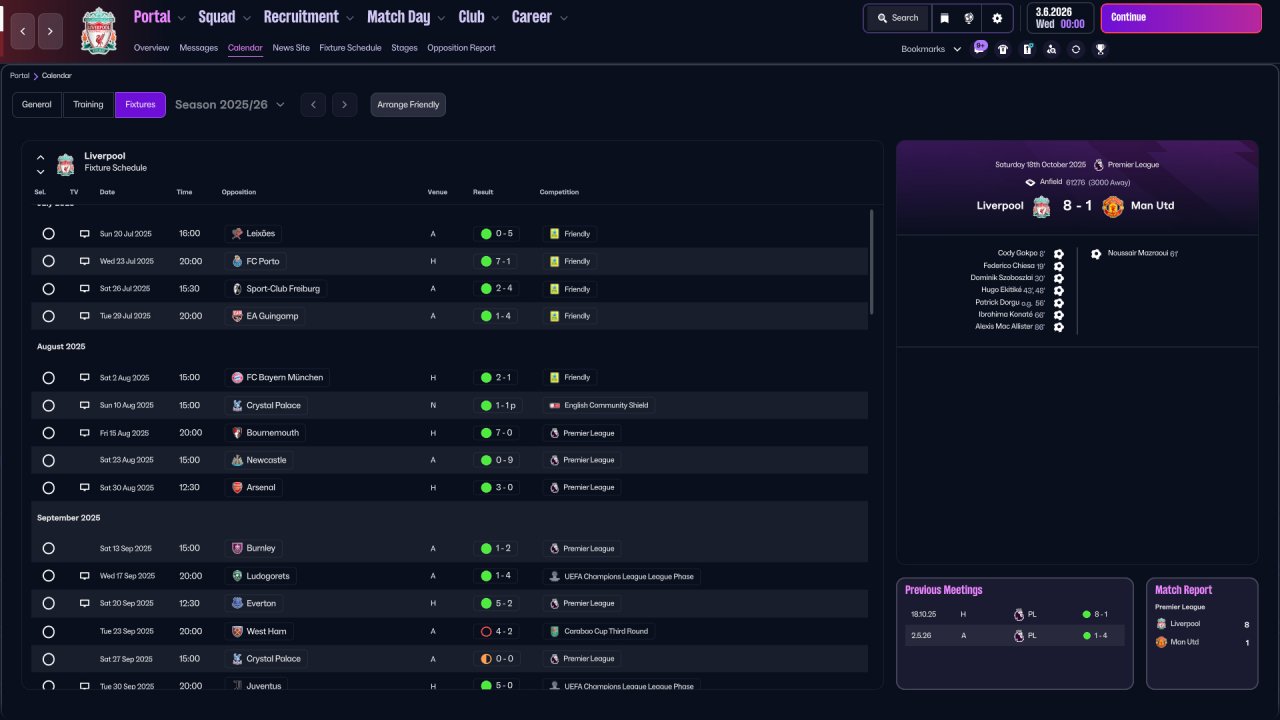Expand the Season 2025/26 dropdown
1280x720 pixels.
tap(230, 105)
